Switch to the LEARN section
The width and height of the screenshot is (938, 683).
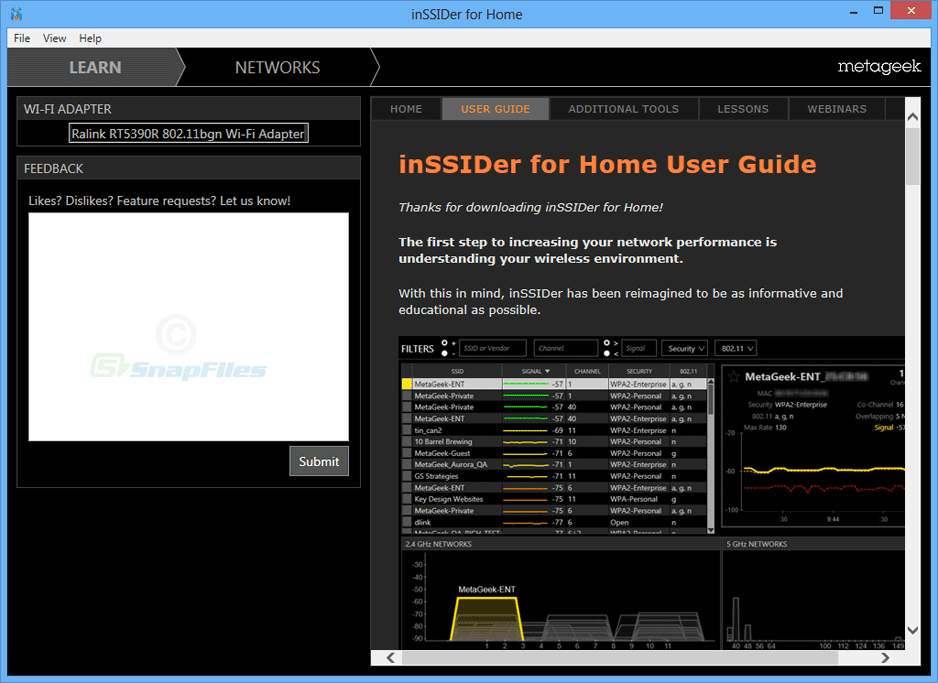[95, 68]
